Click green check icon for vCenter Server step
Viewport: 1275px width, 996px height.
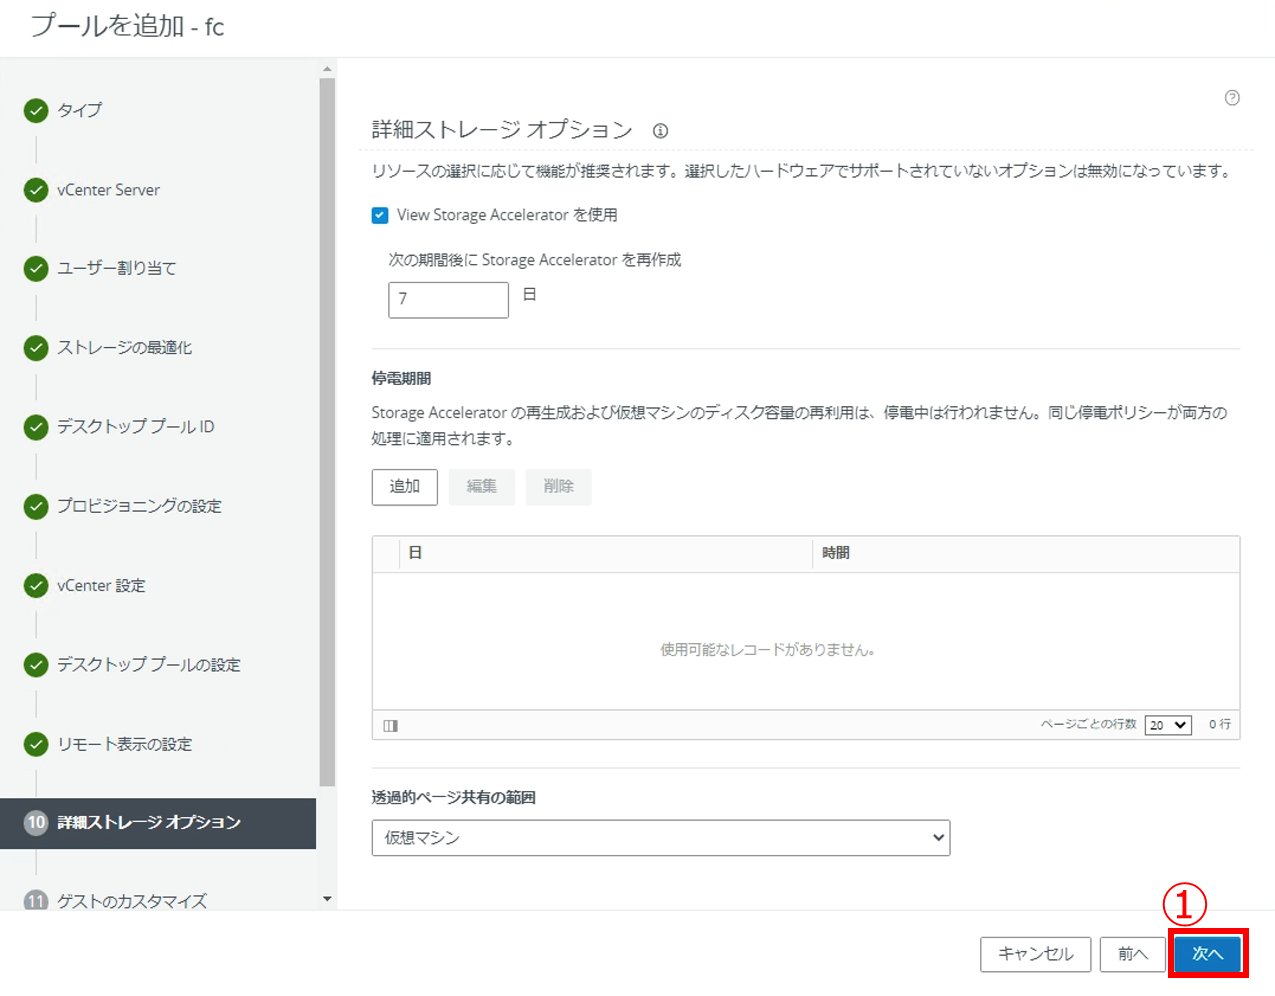click(36, 190)
